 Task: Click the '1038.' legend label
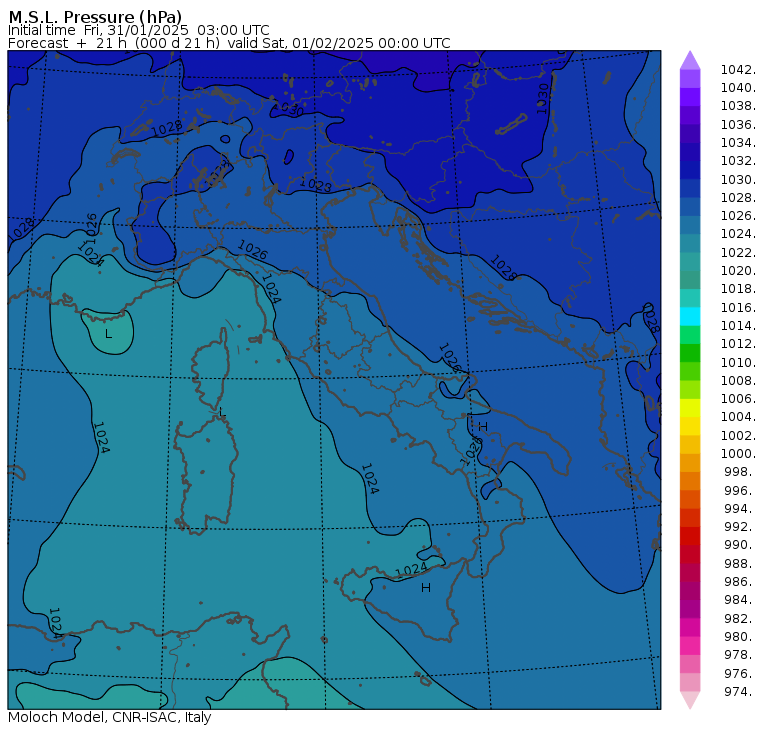coord(738,106)
